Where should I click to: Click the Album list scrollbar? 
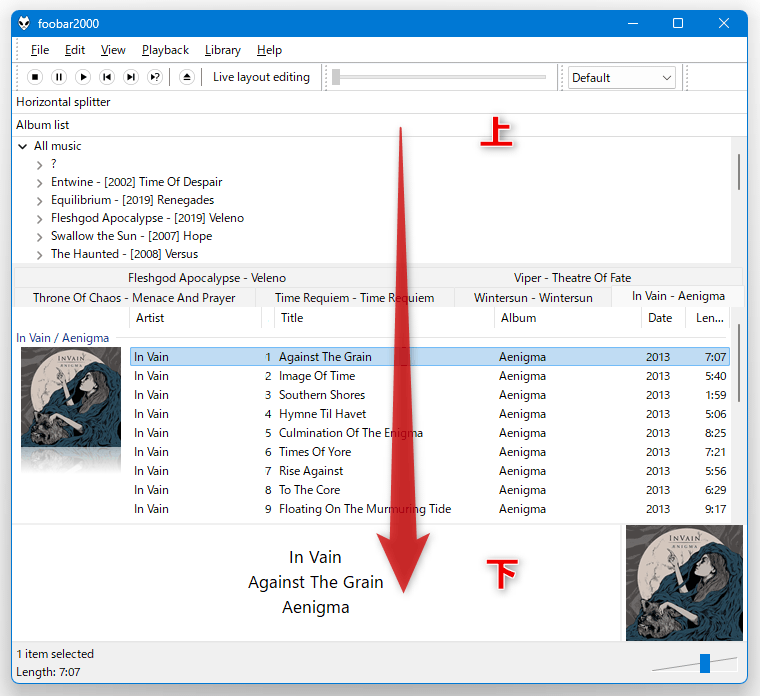739,172
